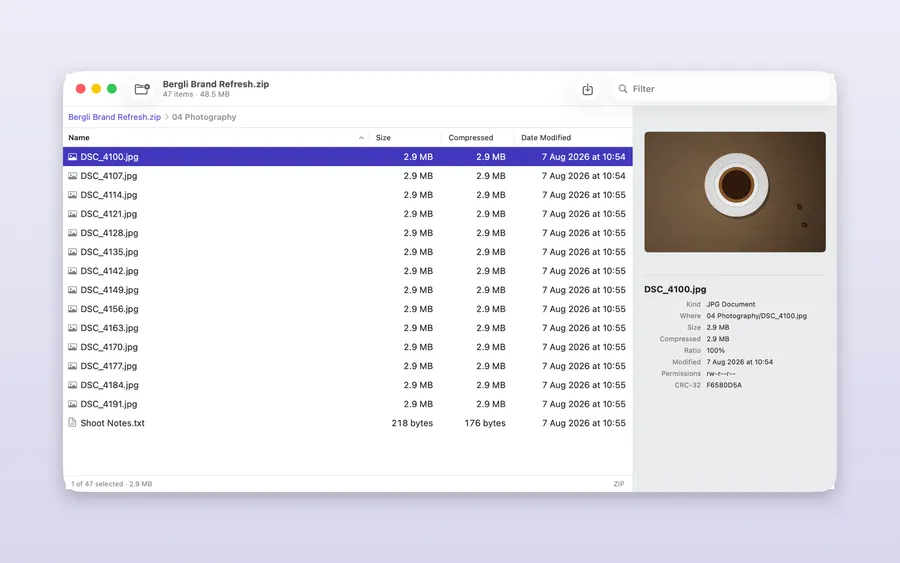Select file DSC_4100.jpg
Image resolution: width=900 pixels, height=563 pixels.
[x=348, y=157]
